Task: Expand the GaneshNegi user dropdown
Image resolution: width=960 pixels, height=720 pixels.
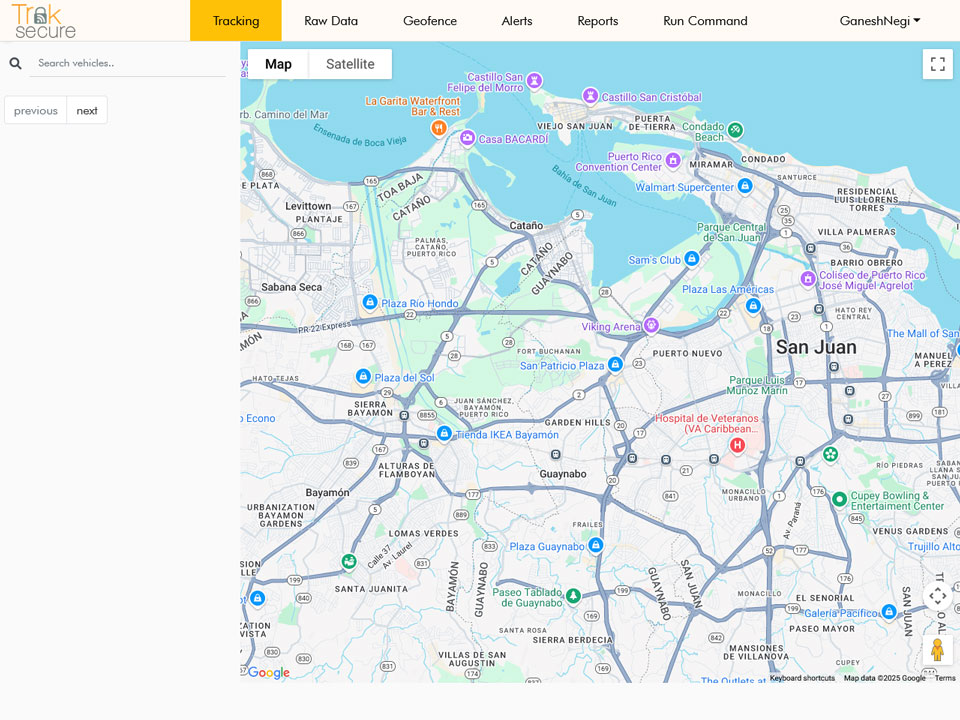Action: coord(879,21)
